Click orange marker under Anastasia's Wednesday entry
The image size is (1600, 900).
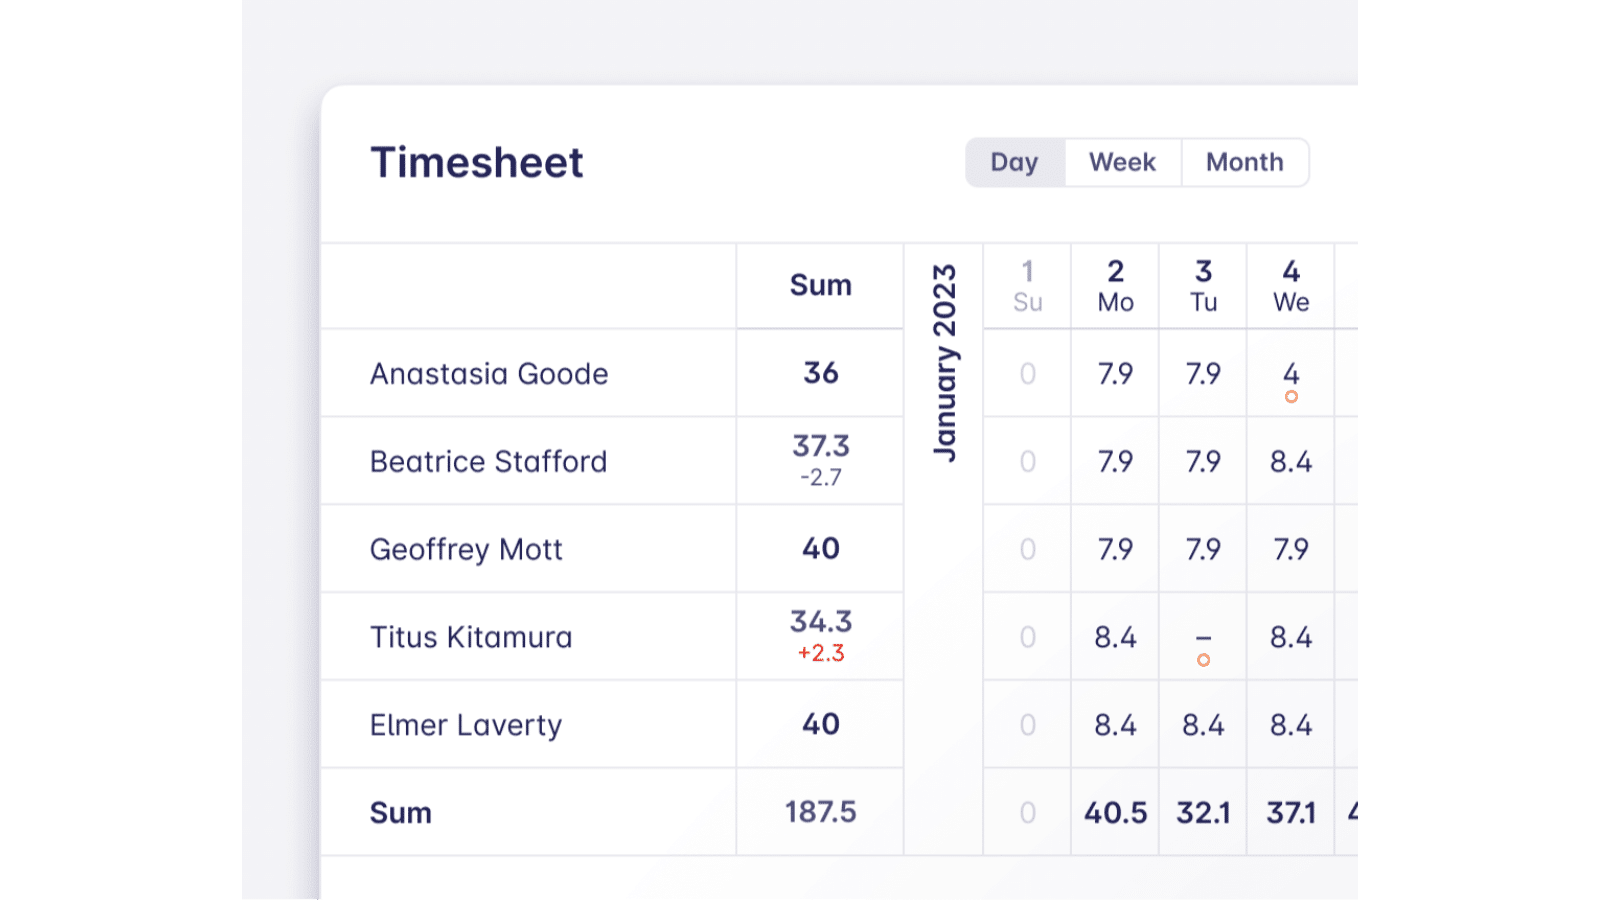(1291, 397)
